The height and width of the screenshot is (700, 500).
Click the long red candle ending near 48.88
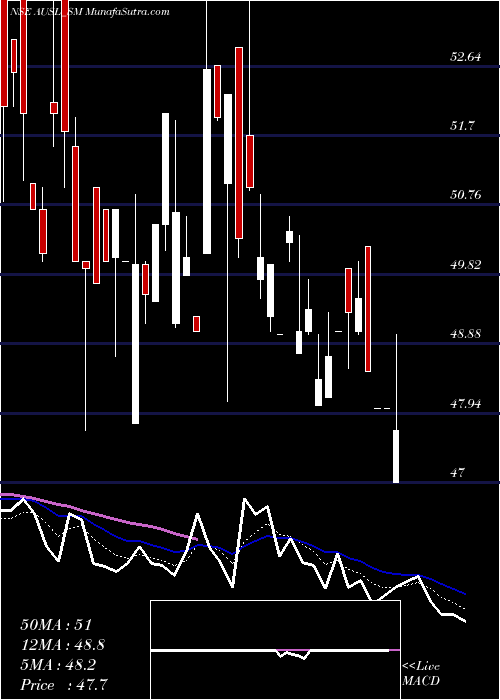[x=368, y=309]
